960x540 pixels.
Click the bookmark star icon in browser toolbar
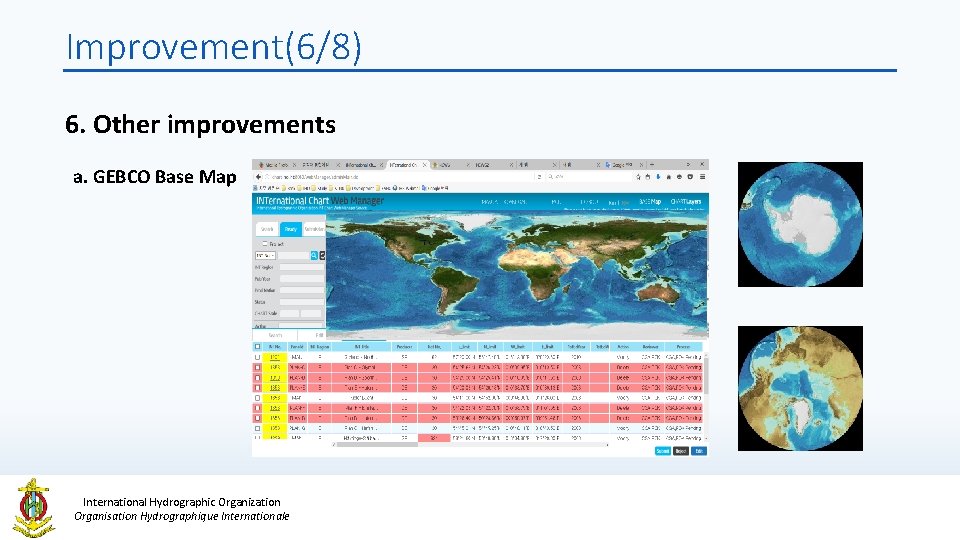638,177
